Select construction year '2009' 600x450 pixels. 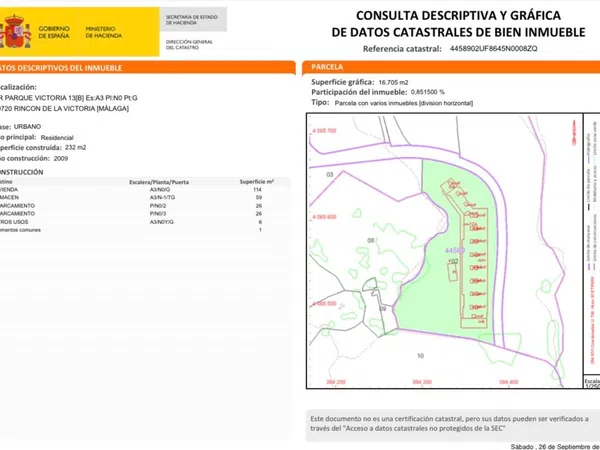click(61, 158)
